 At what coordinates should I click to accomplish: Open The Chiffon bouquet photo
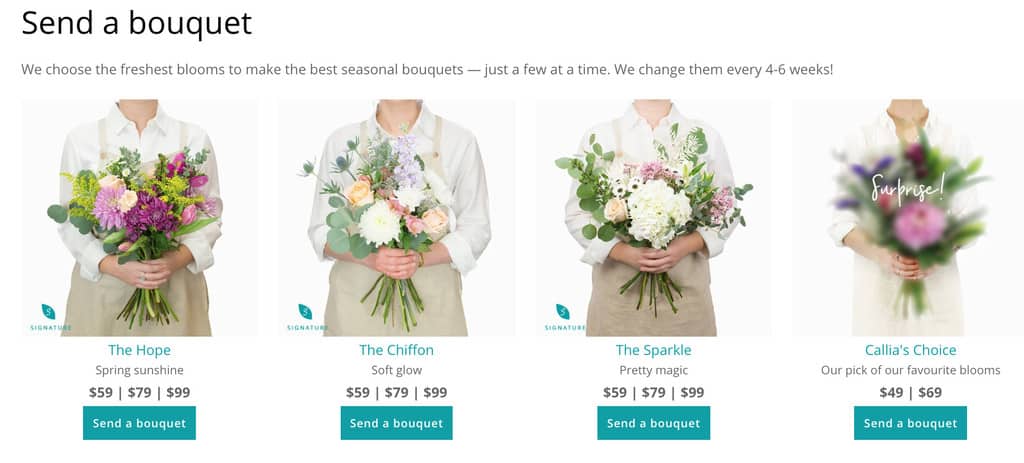tap(396, 217)
